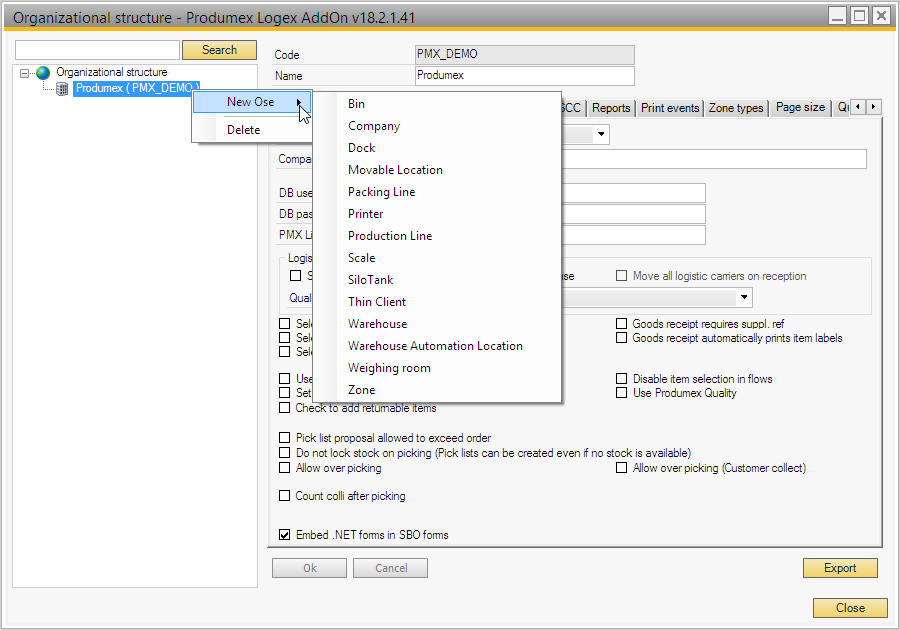The height and width of the screenshot is (630, 900).
Task: Enable Count colli after picking
Action: tap(285, 496)
